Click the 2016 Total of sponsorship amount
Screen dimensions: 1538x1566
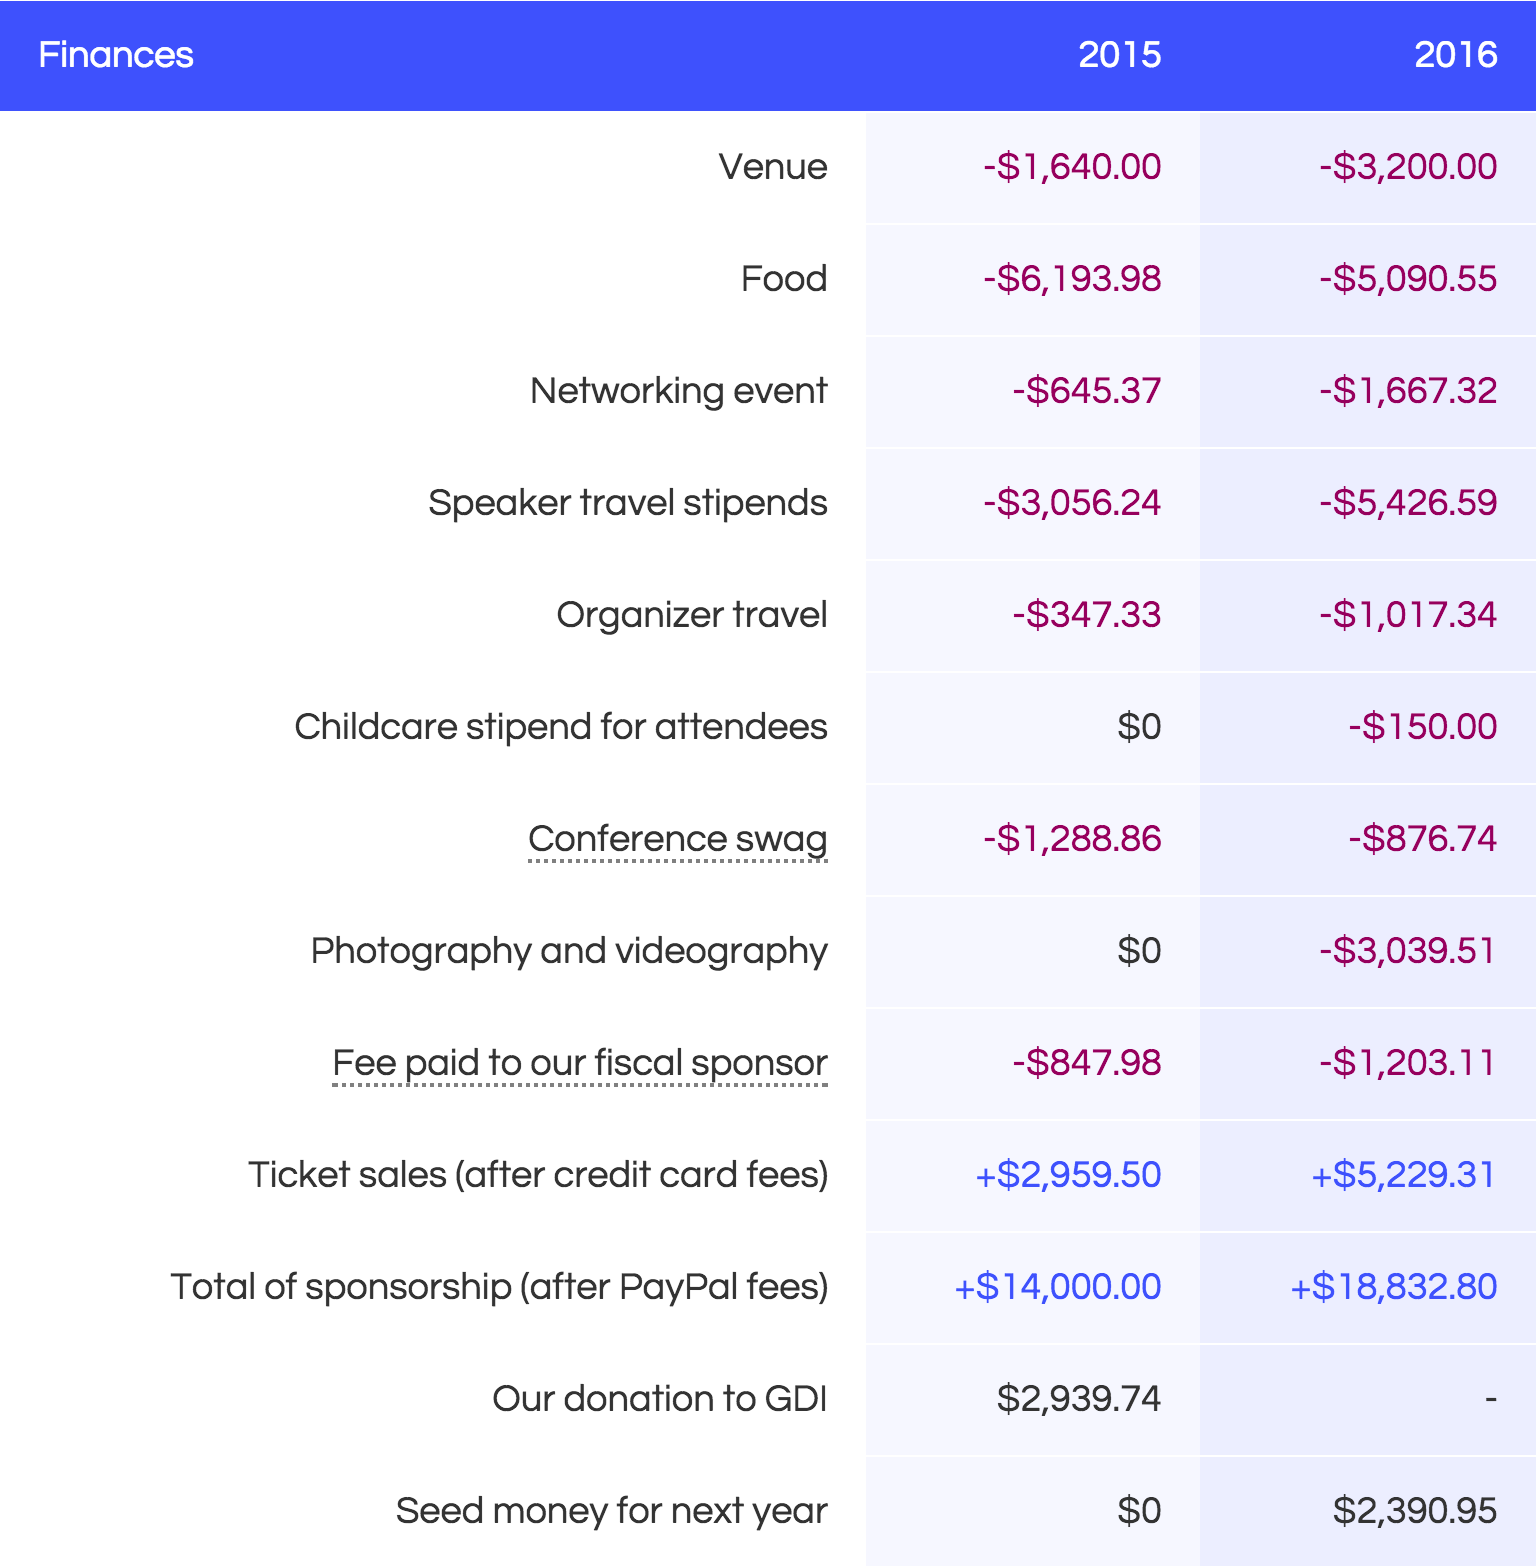[1393, 1287]
